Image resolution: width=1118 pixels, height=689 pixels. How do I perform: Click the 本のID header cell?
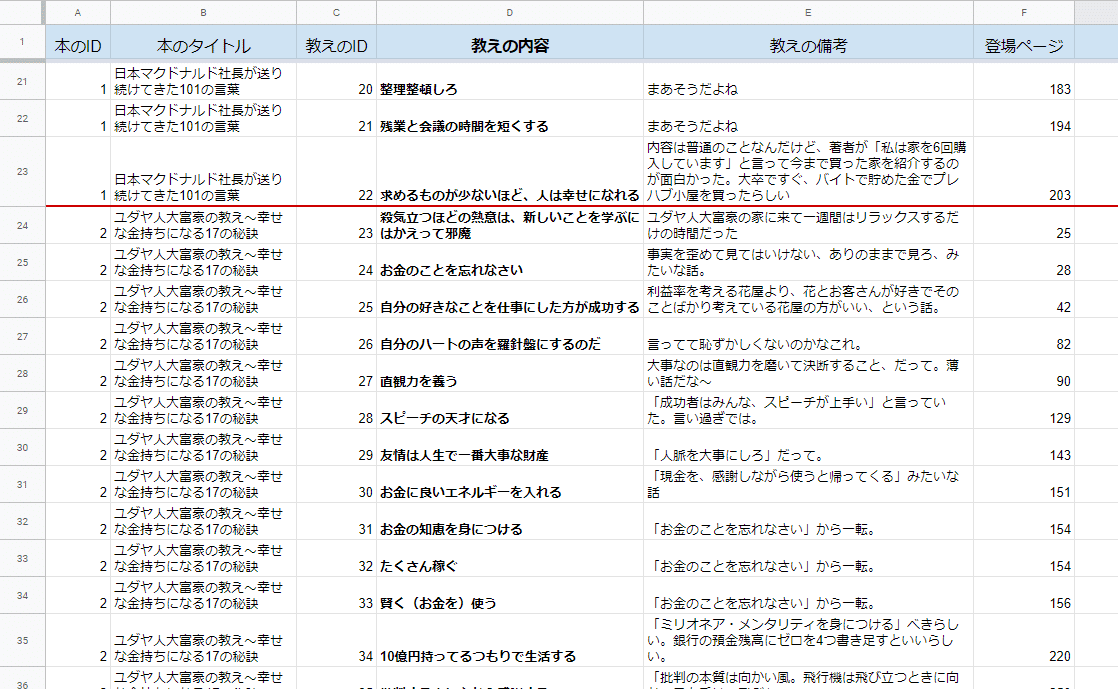(78, 42)
